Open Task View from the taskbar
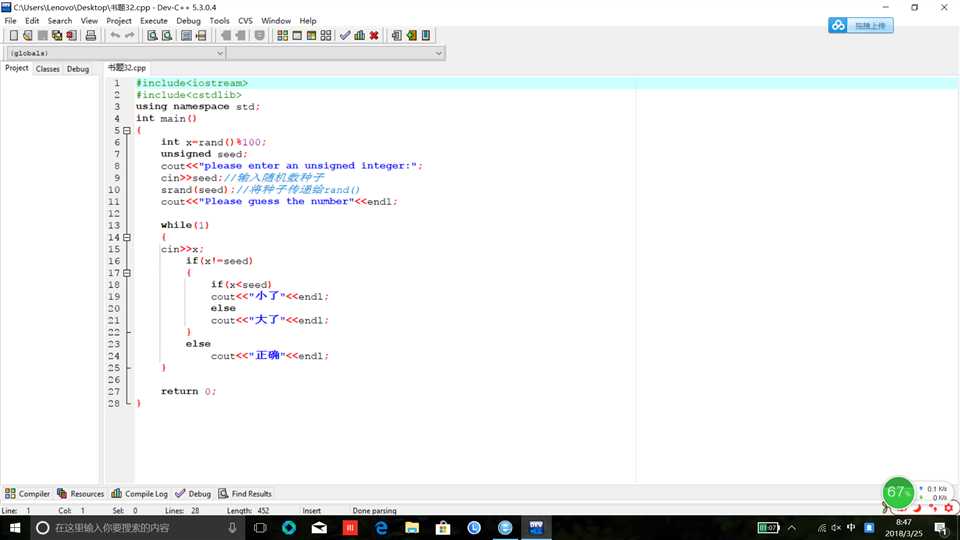The image size is (960, 540). pos(260,528)
